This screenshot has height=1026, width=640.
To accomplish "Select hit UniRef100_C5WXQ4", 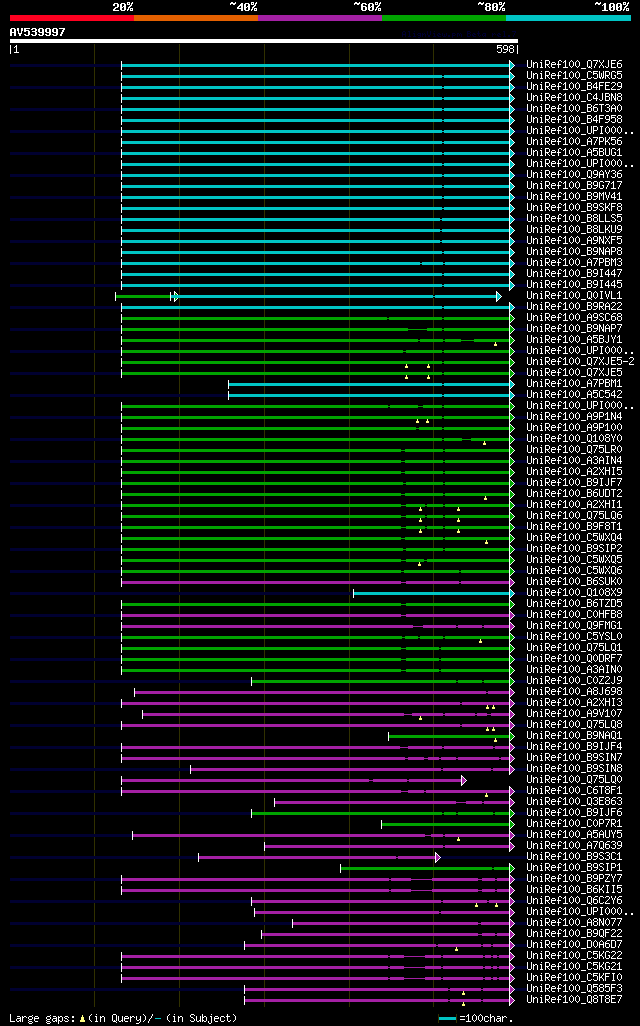I will pos(575,538).
